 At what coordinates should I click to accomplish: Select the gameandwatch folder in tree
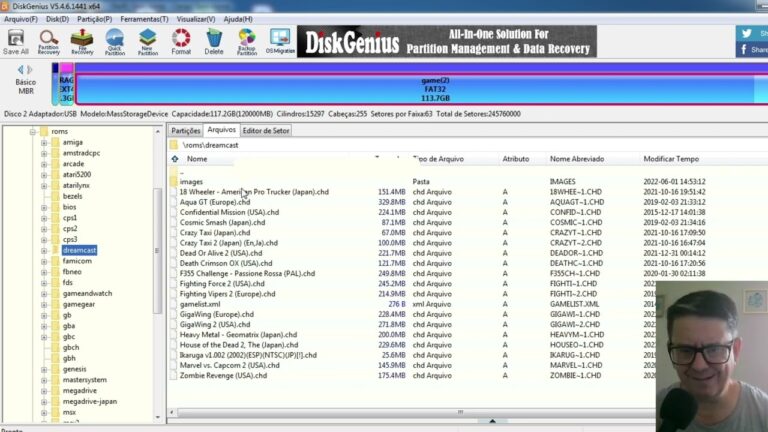coord(87,293)
